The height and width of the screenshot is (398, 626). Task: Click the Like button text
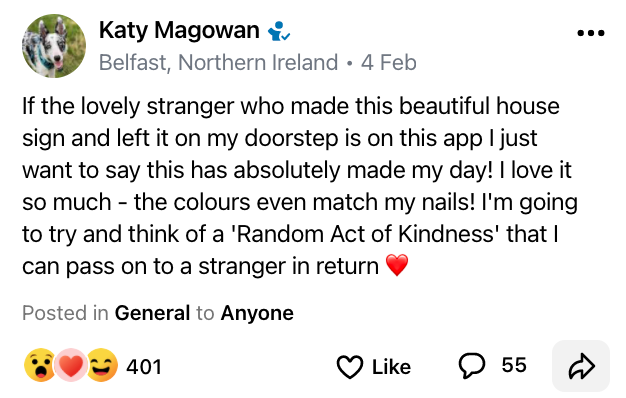click(x=391, y=367)
